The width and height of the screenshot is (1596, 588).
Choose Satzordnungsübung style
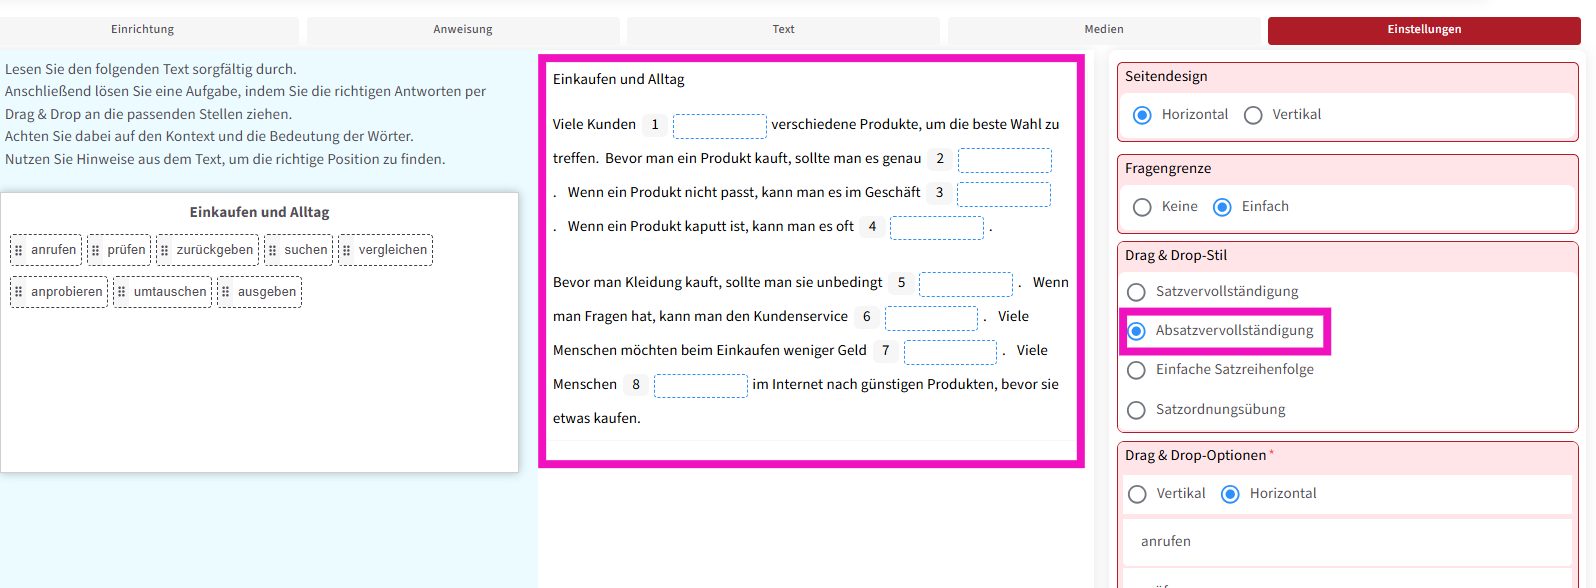1136,410
